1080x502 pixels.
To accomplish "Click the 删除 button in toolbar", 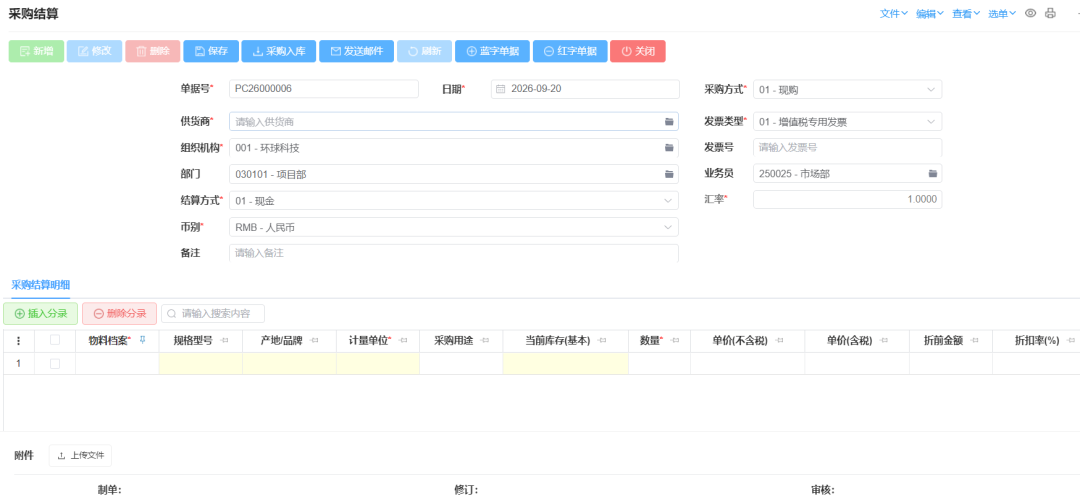I will click(153, 51).
